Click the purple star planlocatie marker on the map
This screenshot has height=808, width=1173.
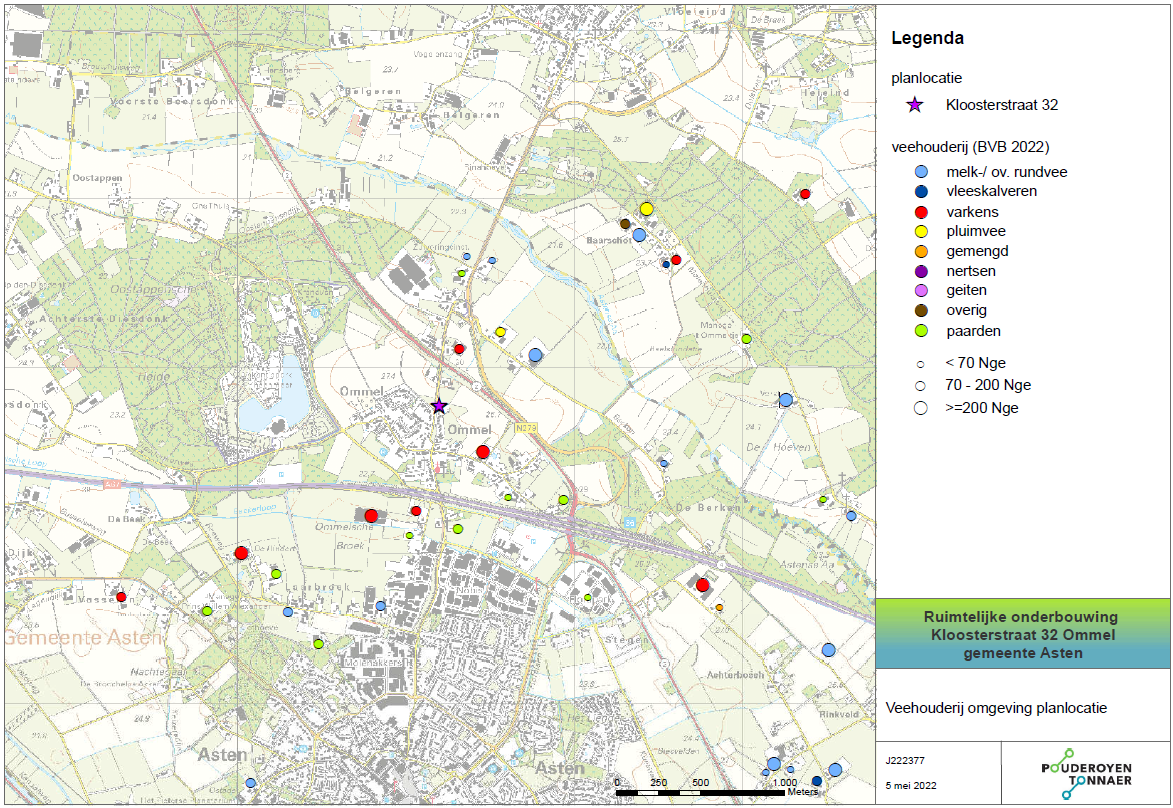439,405
